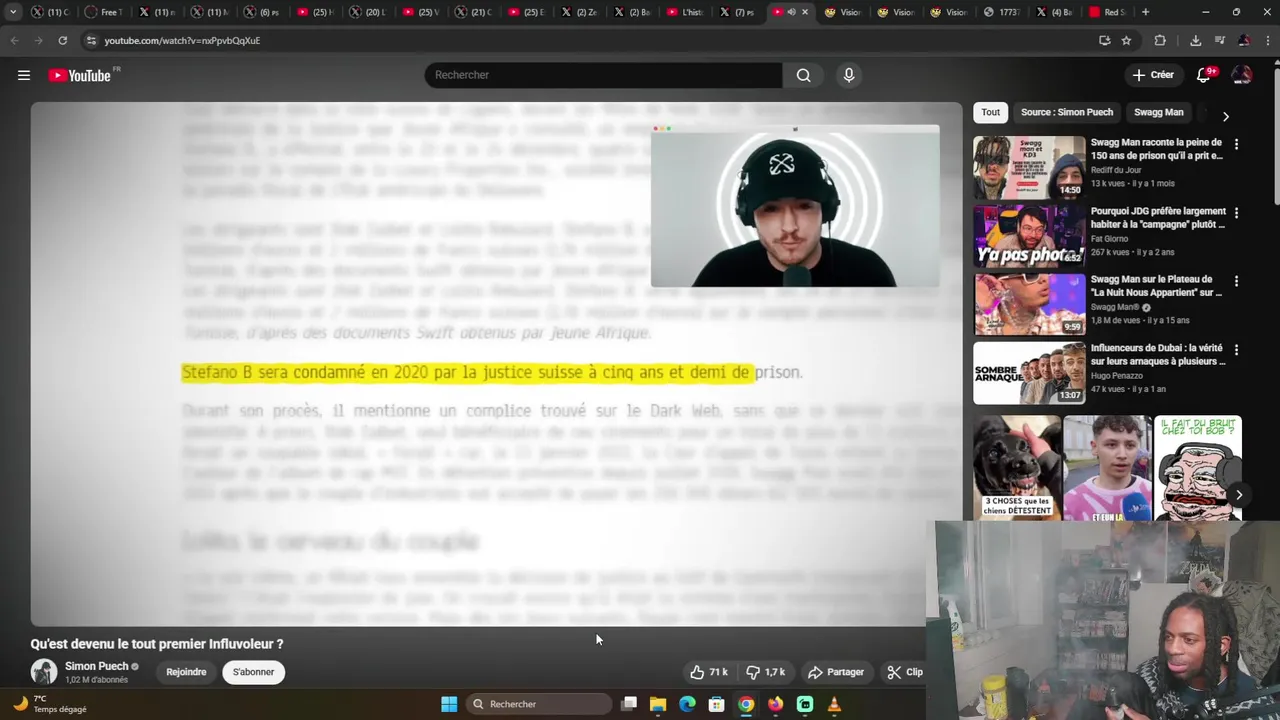1280x720 pixels.
Task: Open the dog Shorts thumbnail
Action: coord(1017,468)
